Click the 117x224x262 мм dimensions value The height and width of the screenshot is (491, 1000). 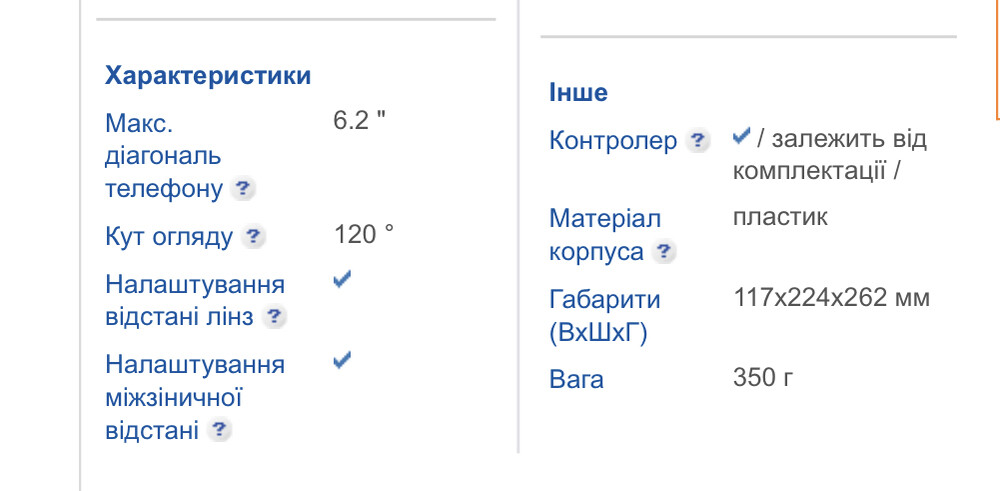click(831, 298)
